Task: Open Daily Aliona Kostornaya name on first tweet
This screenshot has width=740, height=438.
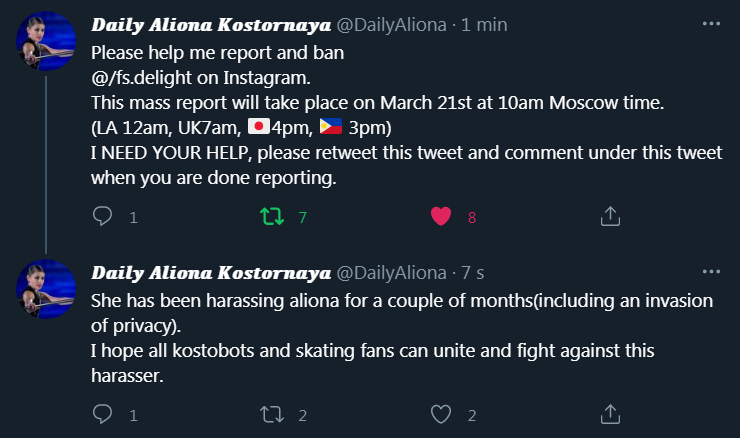Action: [x=207, y=24]
